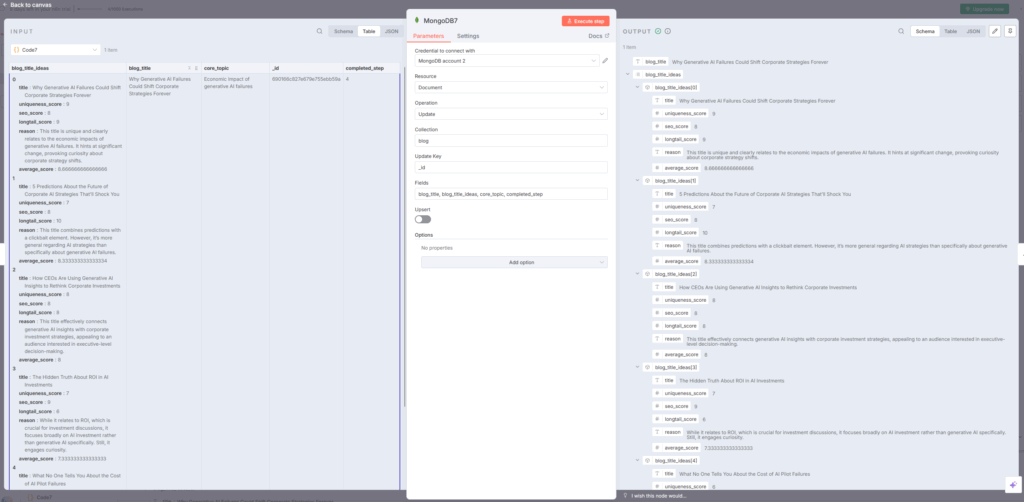Edit credential using pencil icon beside MongoDB account
The width and height of the screenshot is (1024, 502).
[x=604, y=61]
